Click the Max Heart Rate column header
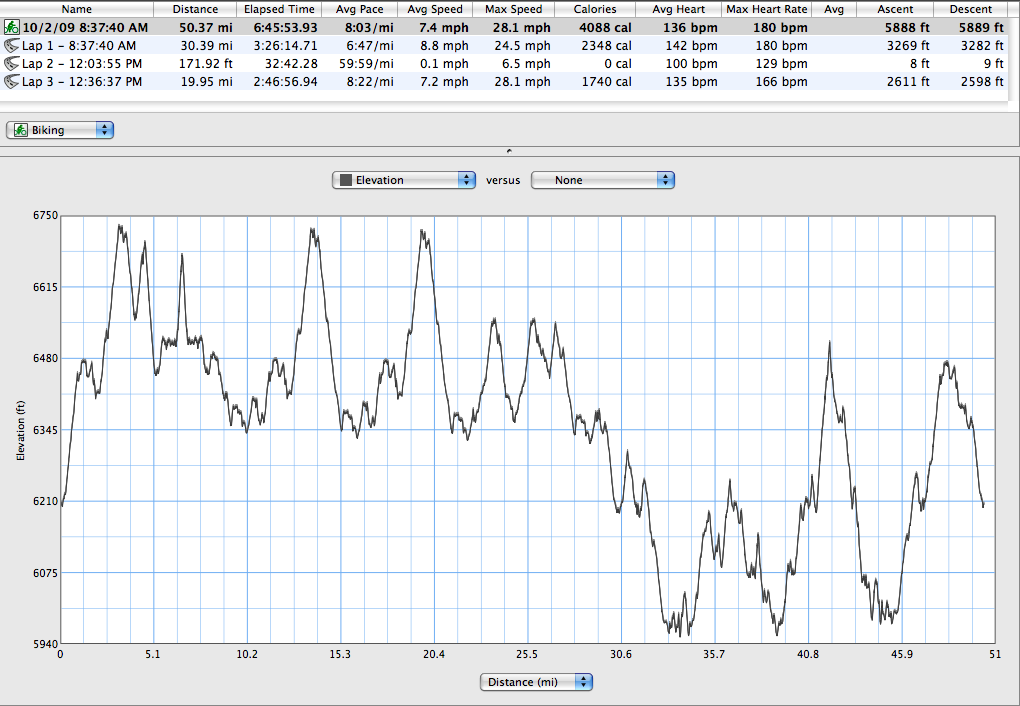The width and height of the screenshot is (1020, 706). pos(767,9)
